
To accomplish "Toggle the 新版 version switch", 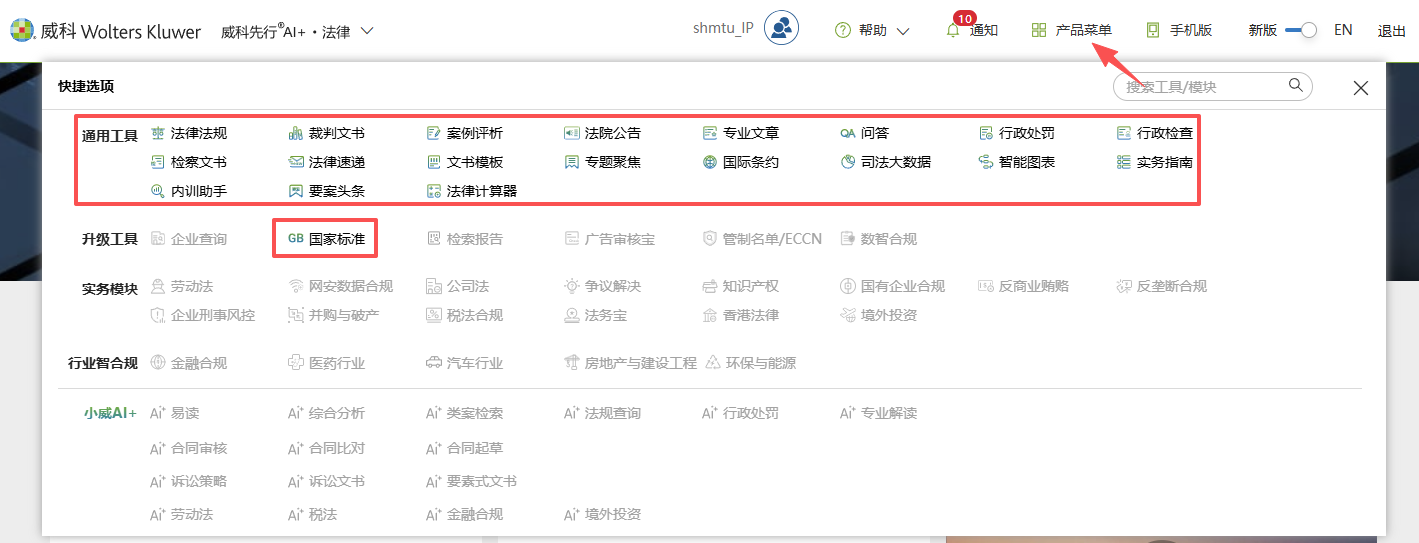I will coord(1301,30).
